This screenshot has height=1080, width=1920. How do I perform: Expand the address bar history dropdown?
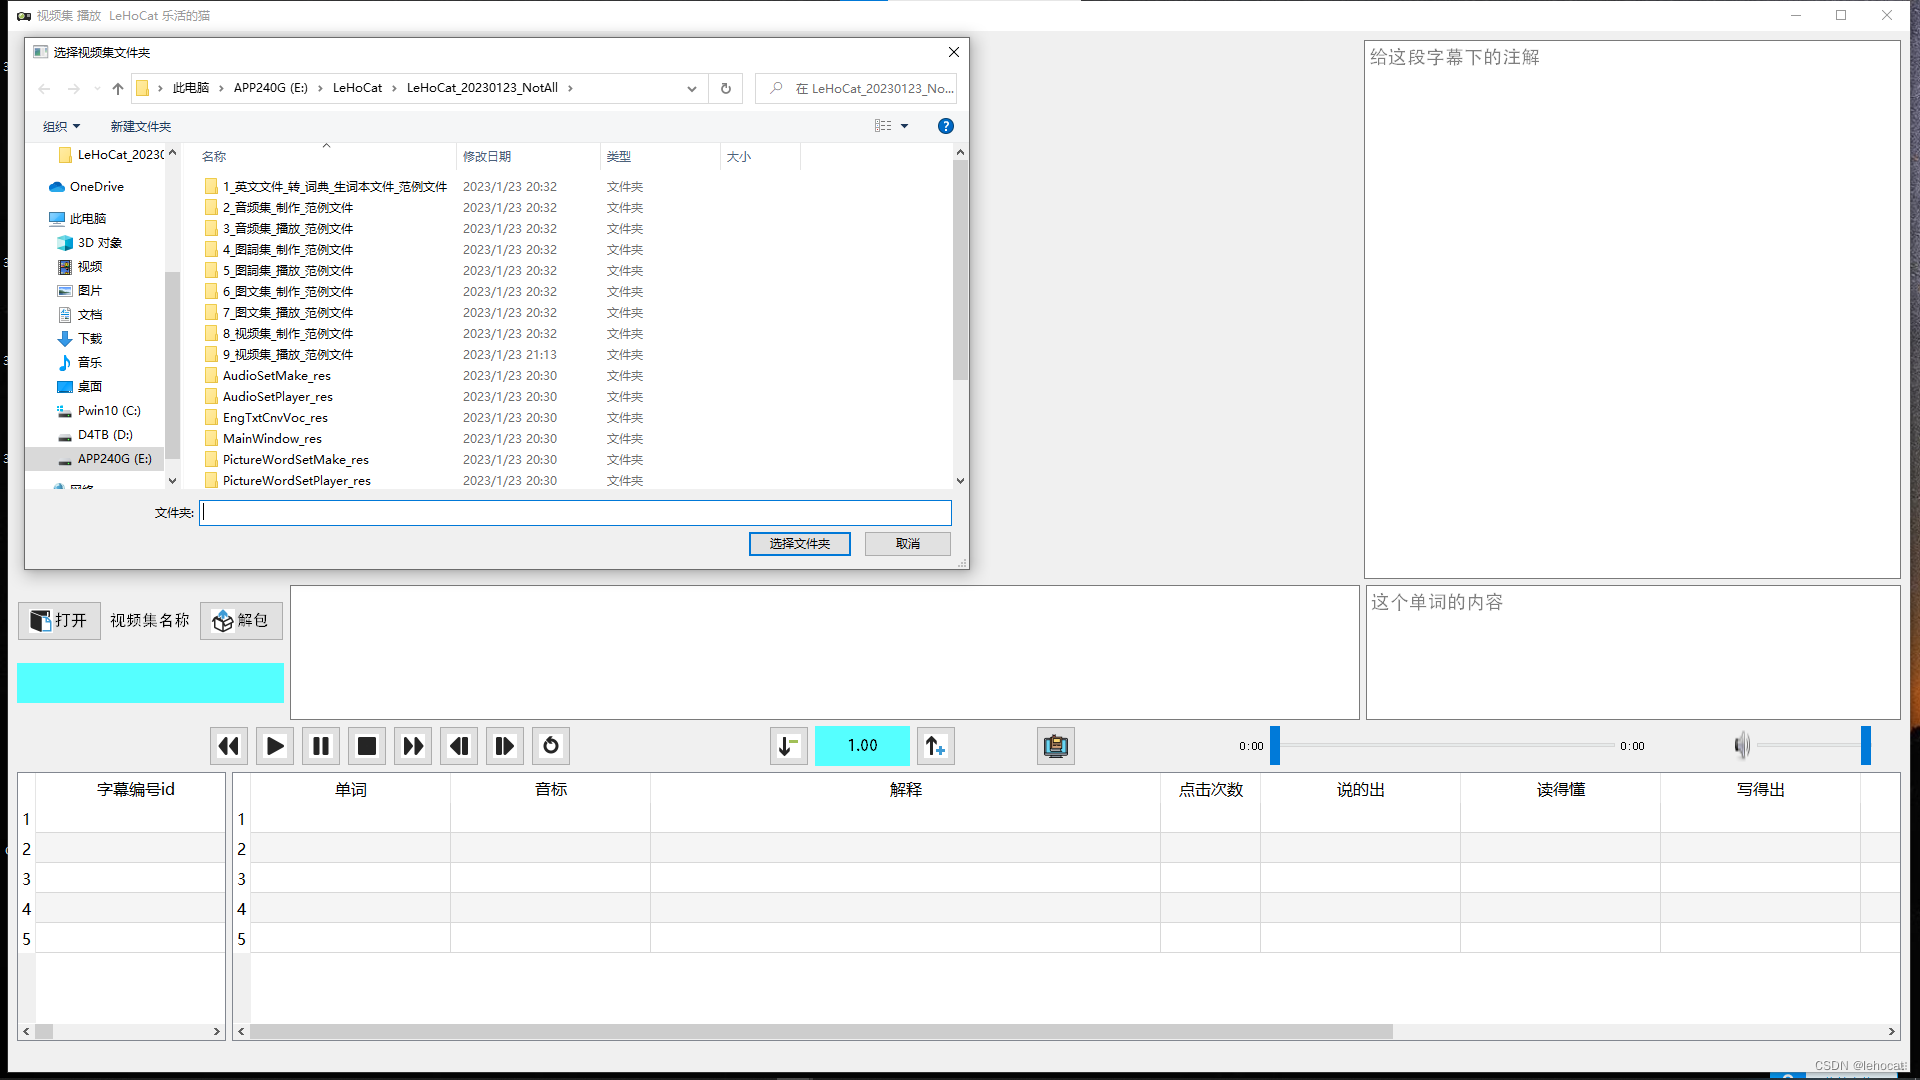(691, 88)
